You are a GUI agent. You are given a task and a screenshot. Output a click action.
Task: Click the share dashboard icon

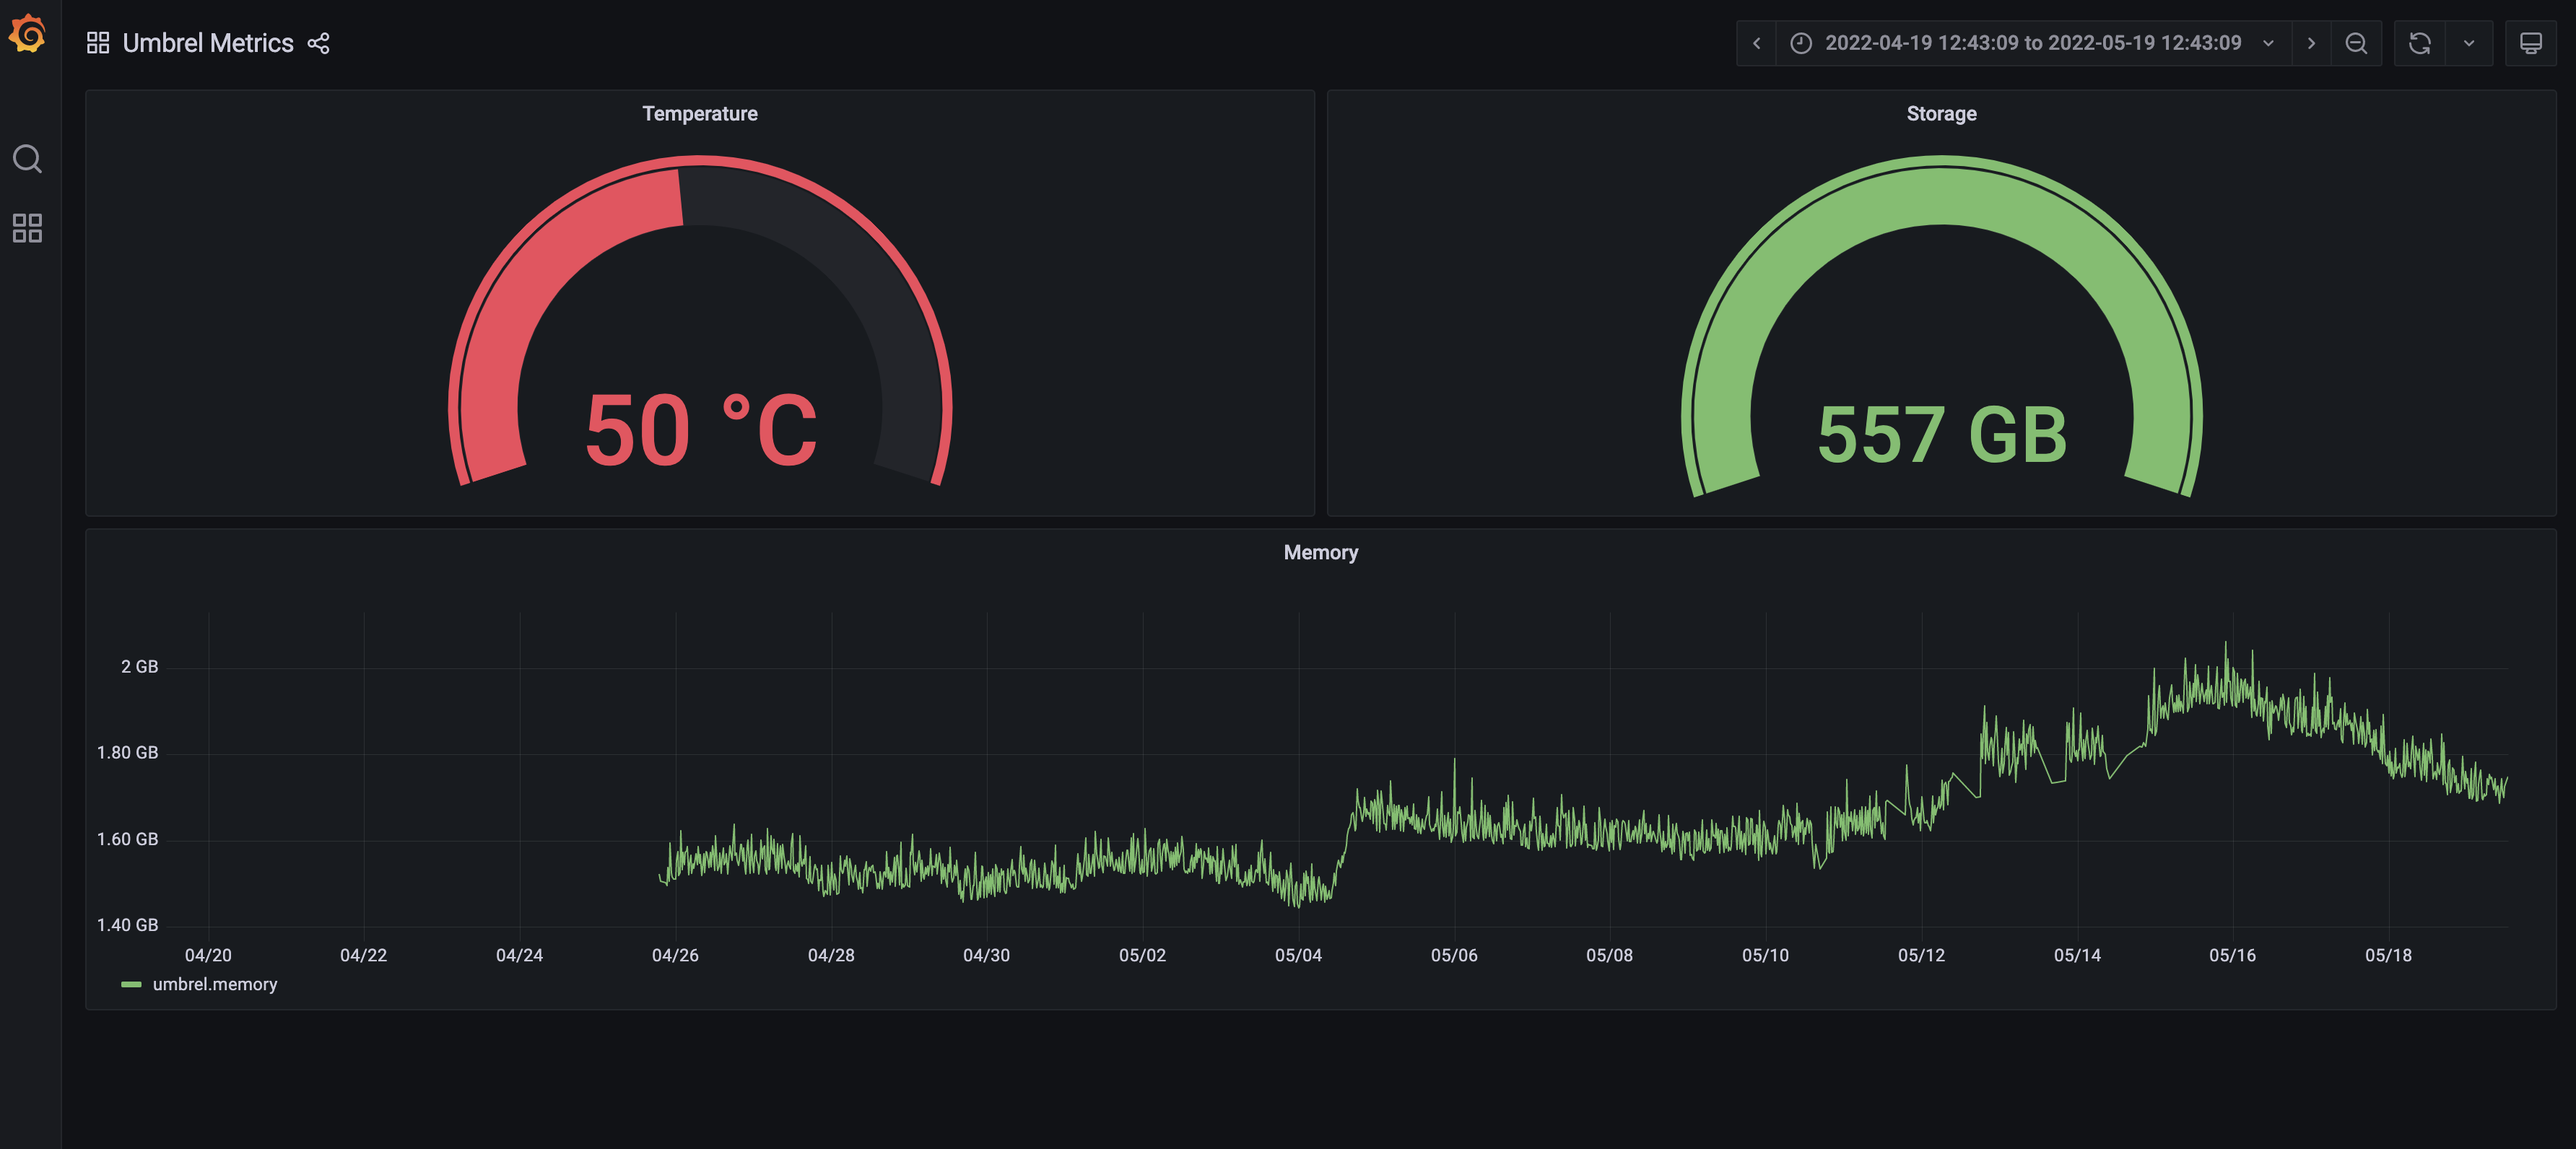318,43
